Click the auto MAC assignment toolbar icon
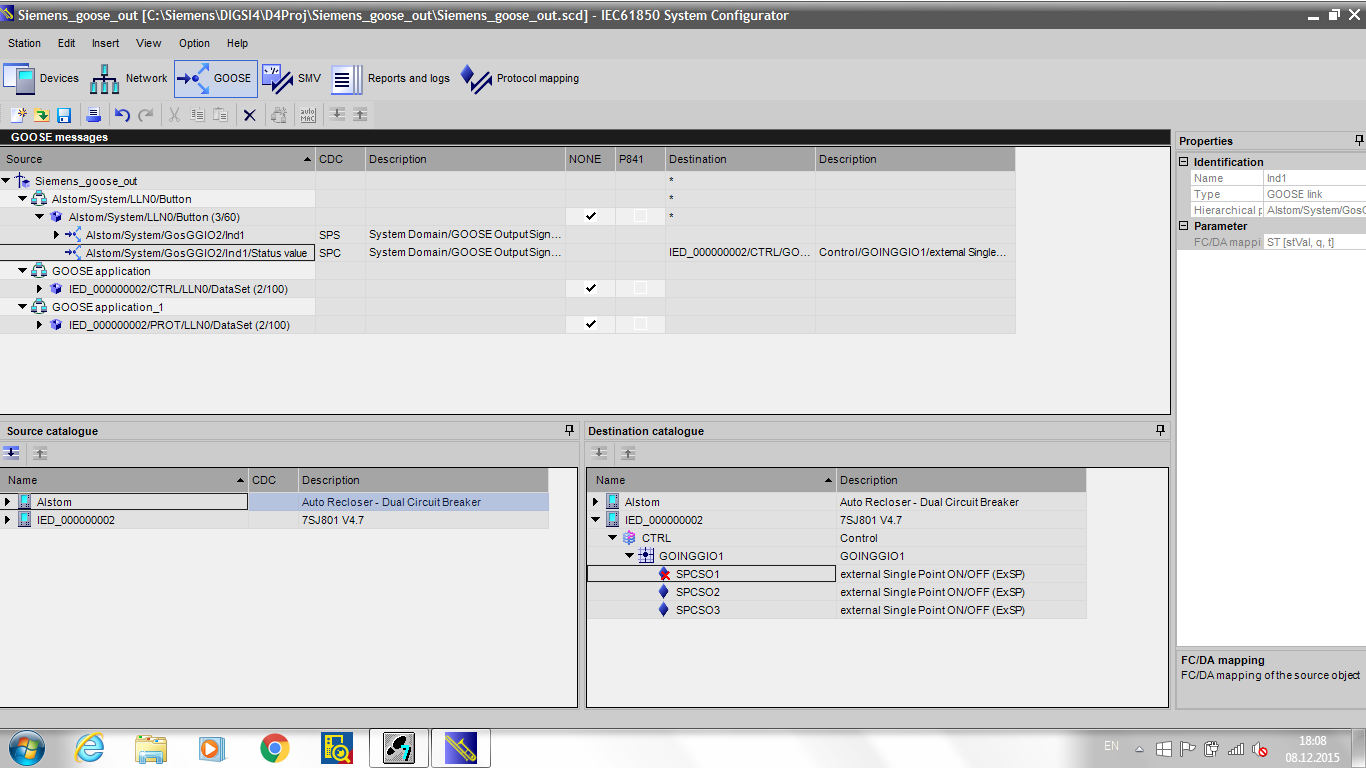This screenshot has width=1366, height=768. [308, 114]
